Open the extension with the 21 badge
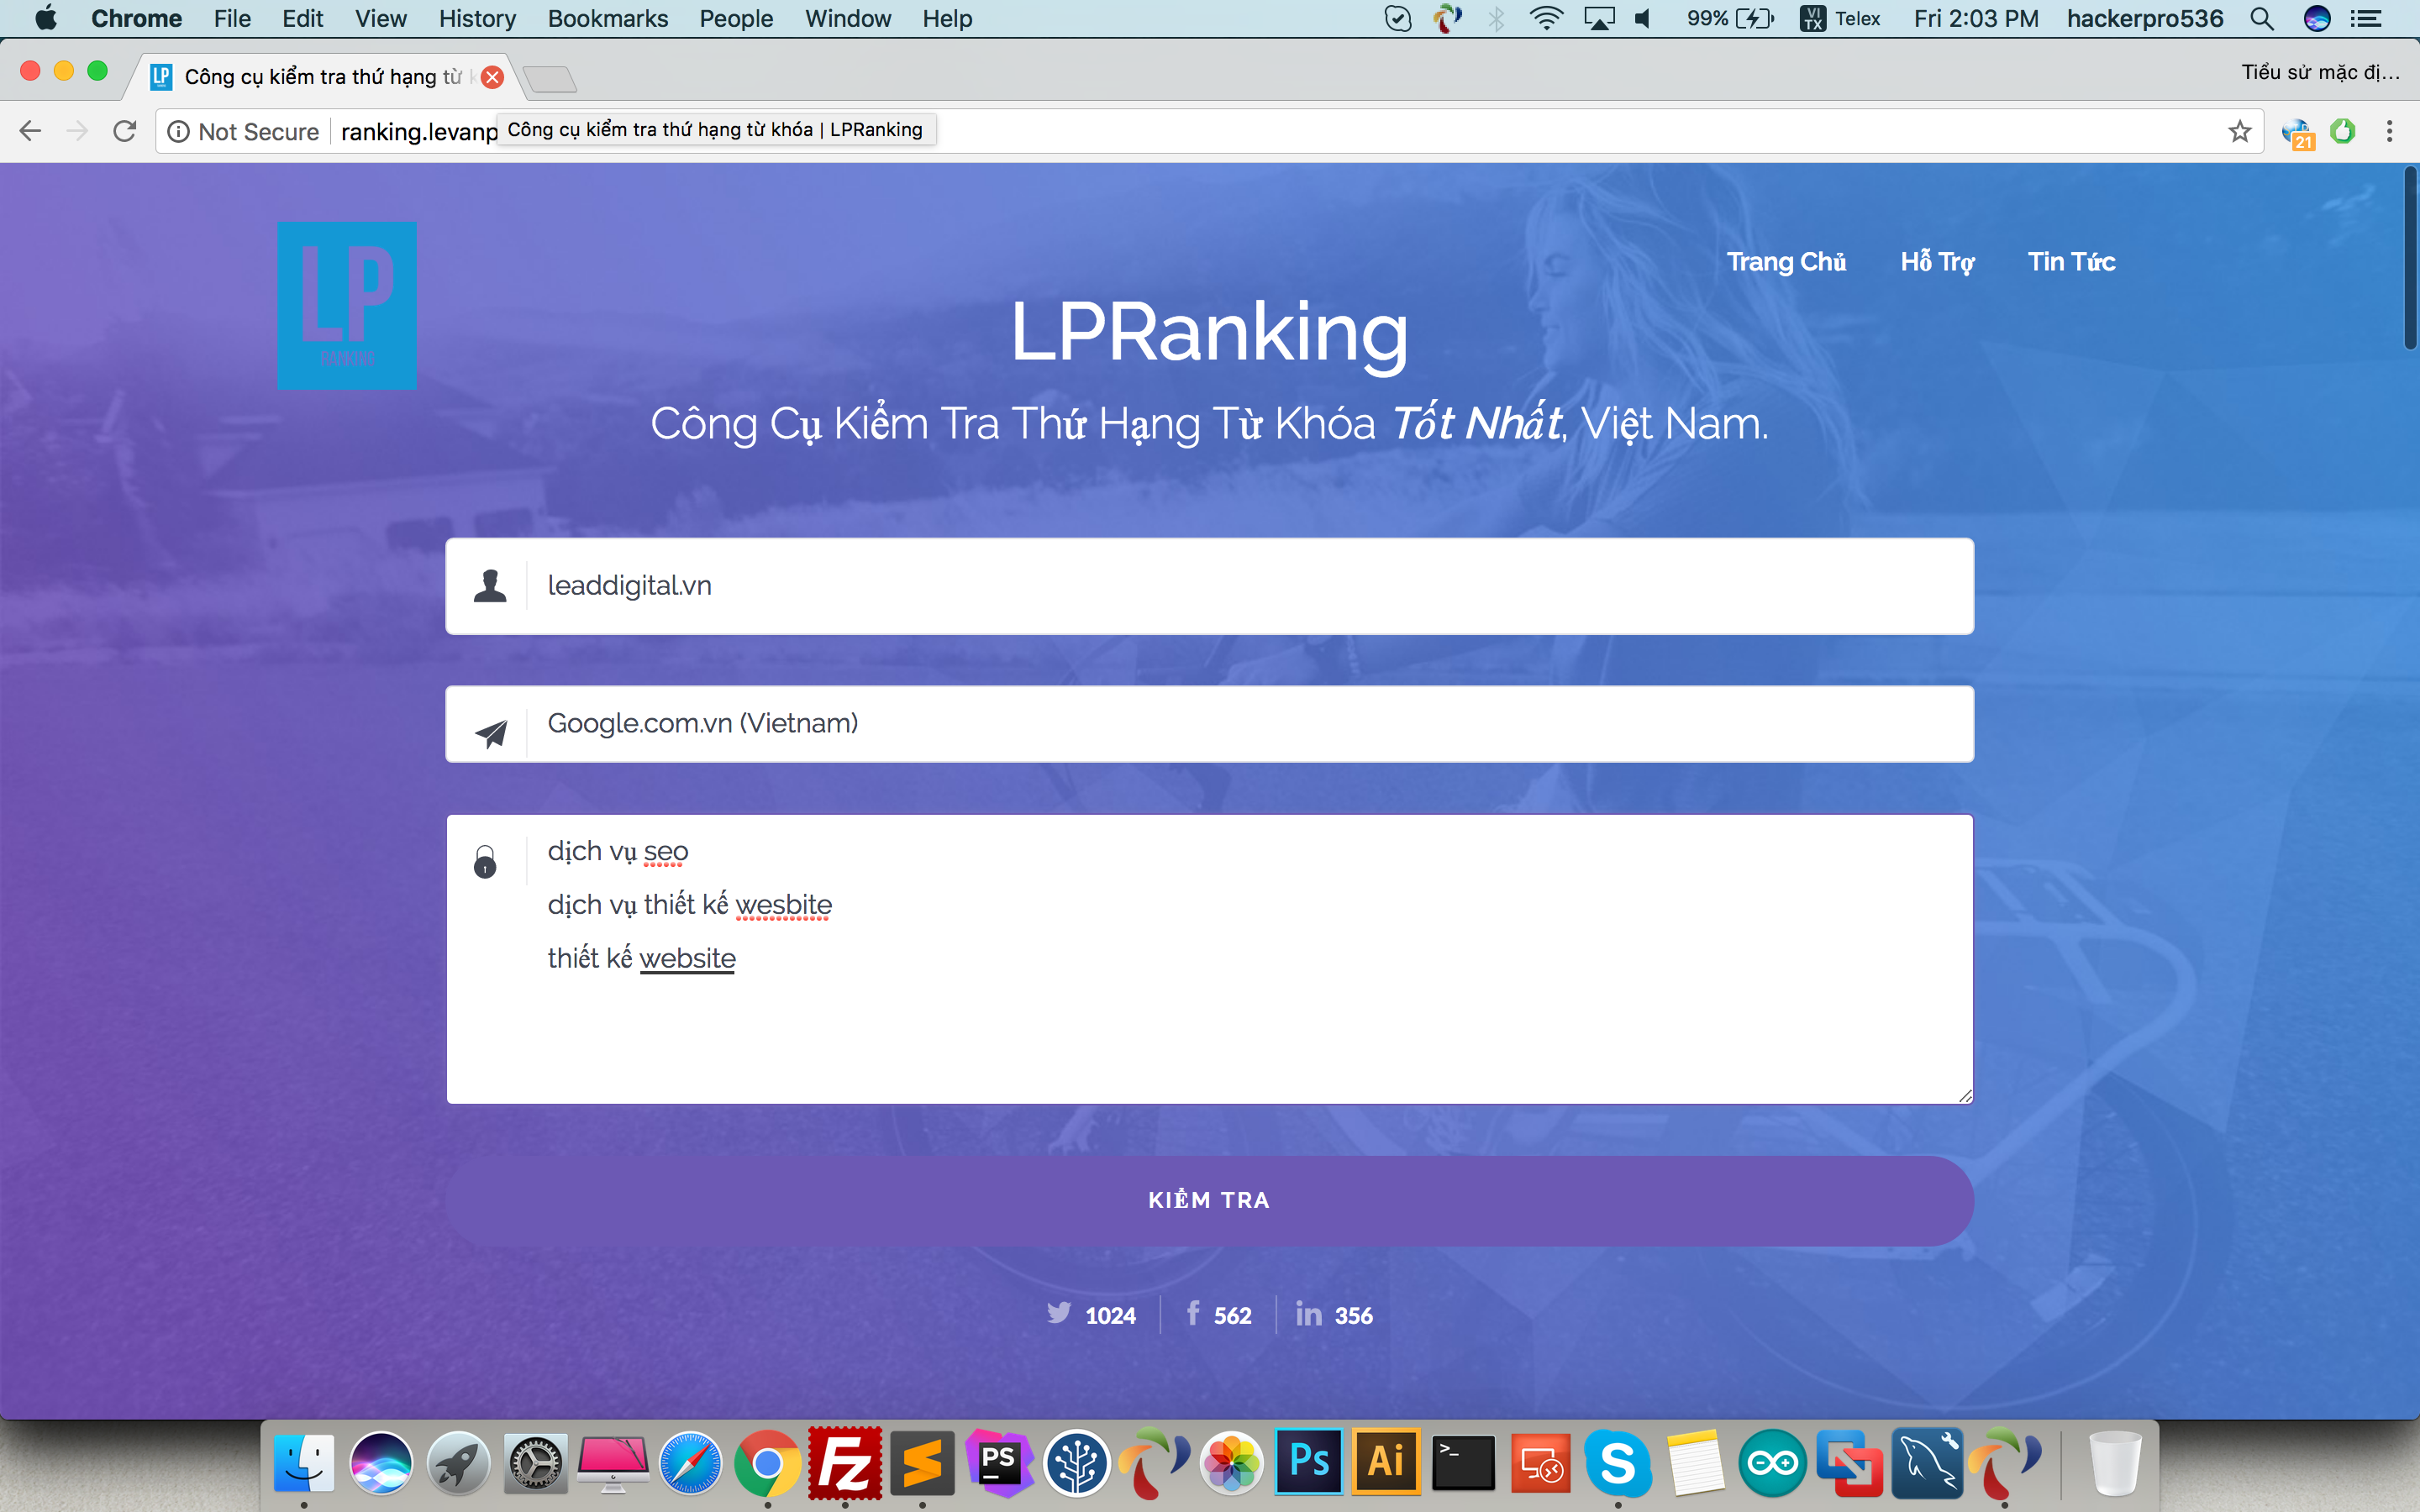Screen dimensions: 2420x1512 [2298, 133]
